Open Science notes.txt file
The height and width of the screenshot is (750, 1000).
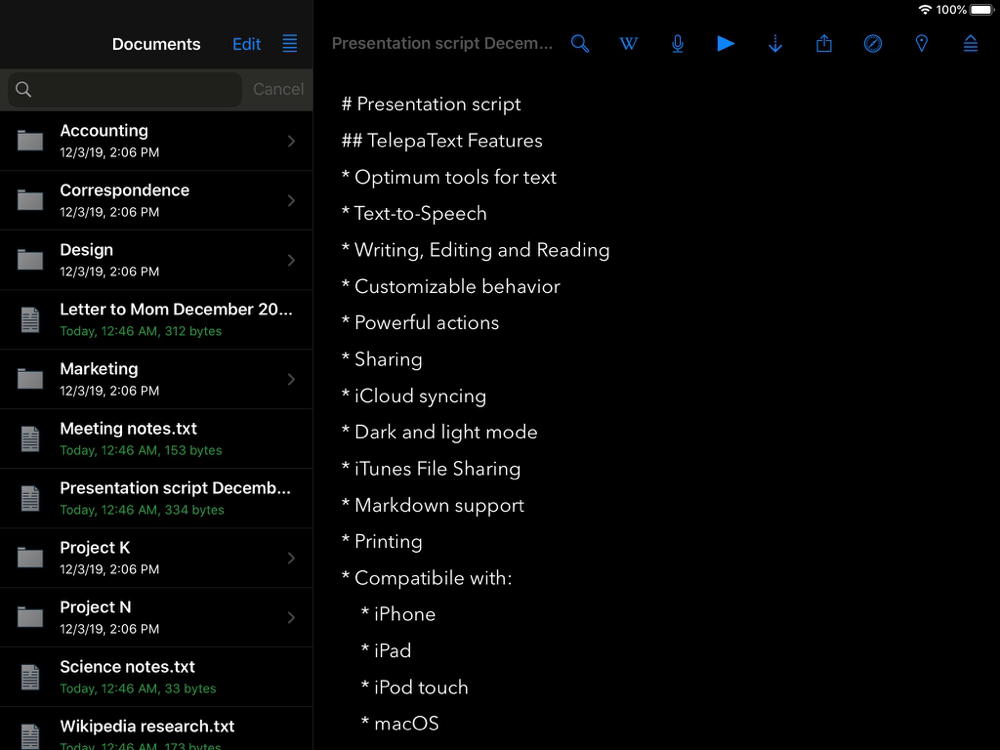click(156, 677)
